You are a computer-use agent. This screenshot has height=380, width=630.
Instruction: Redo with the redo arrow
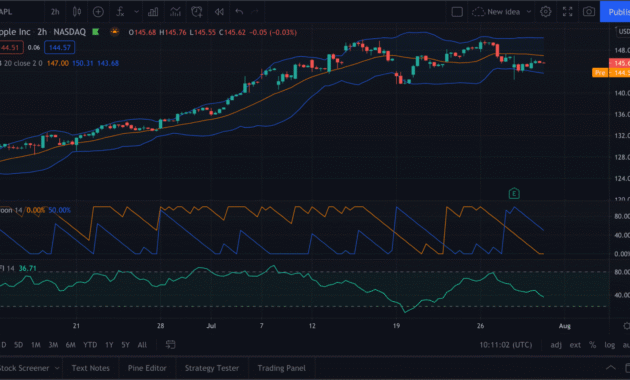255,12
